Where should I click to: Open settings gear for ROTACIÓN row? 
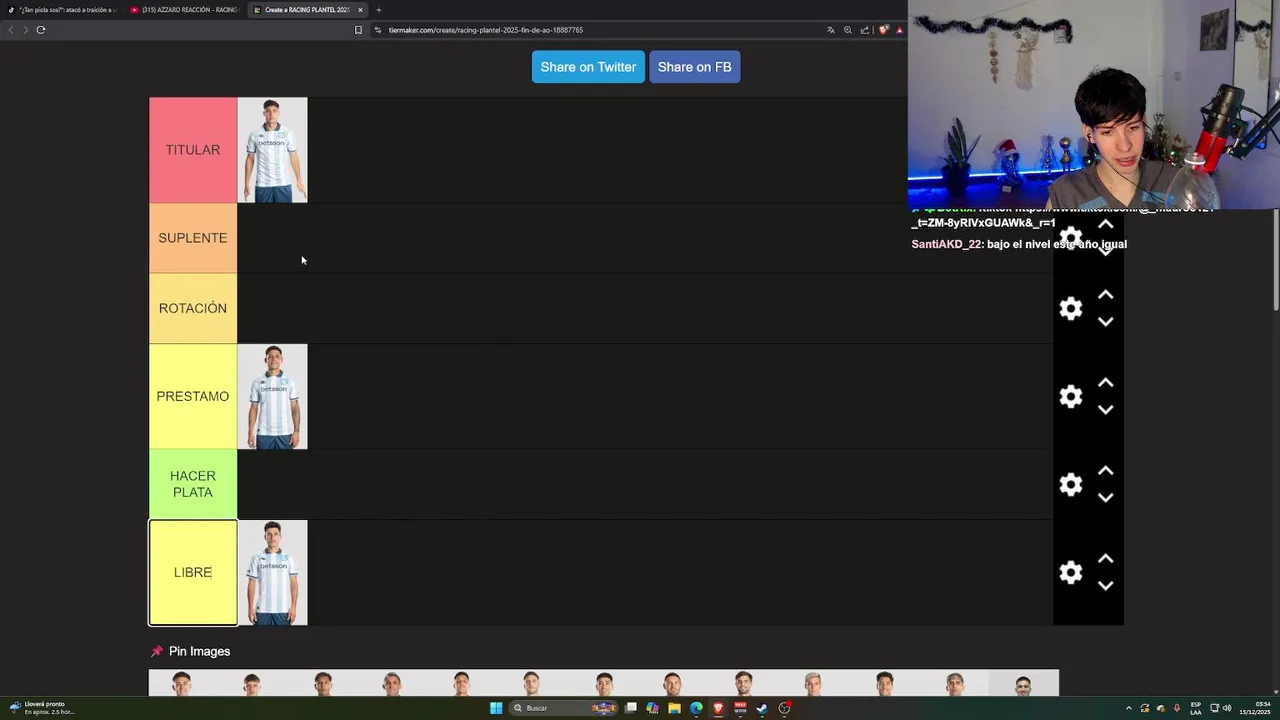click(1071, 308)
